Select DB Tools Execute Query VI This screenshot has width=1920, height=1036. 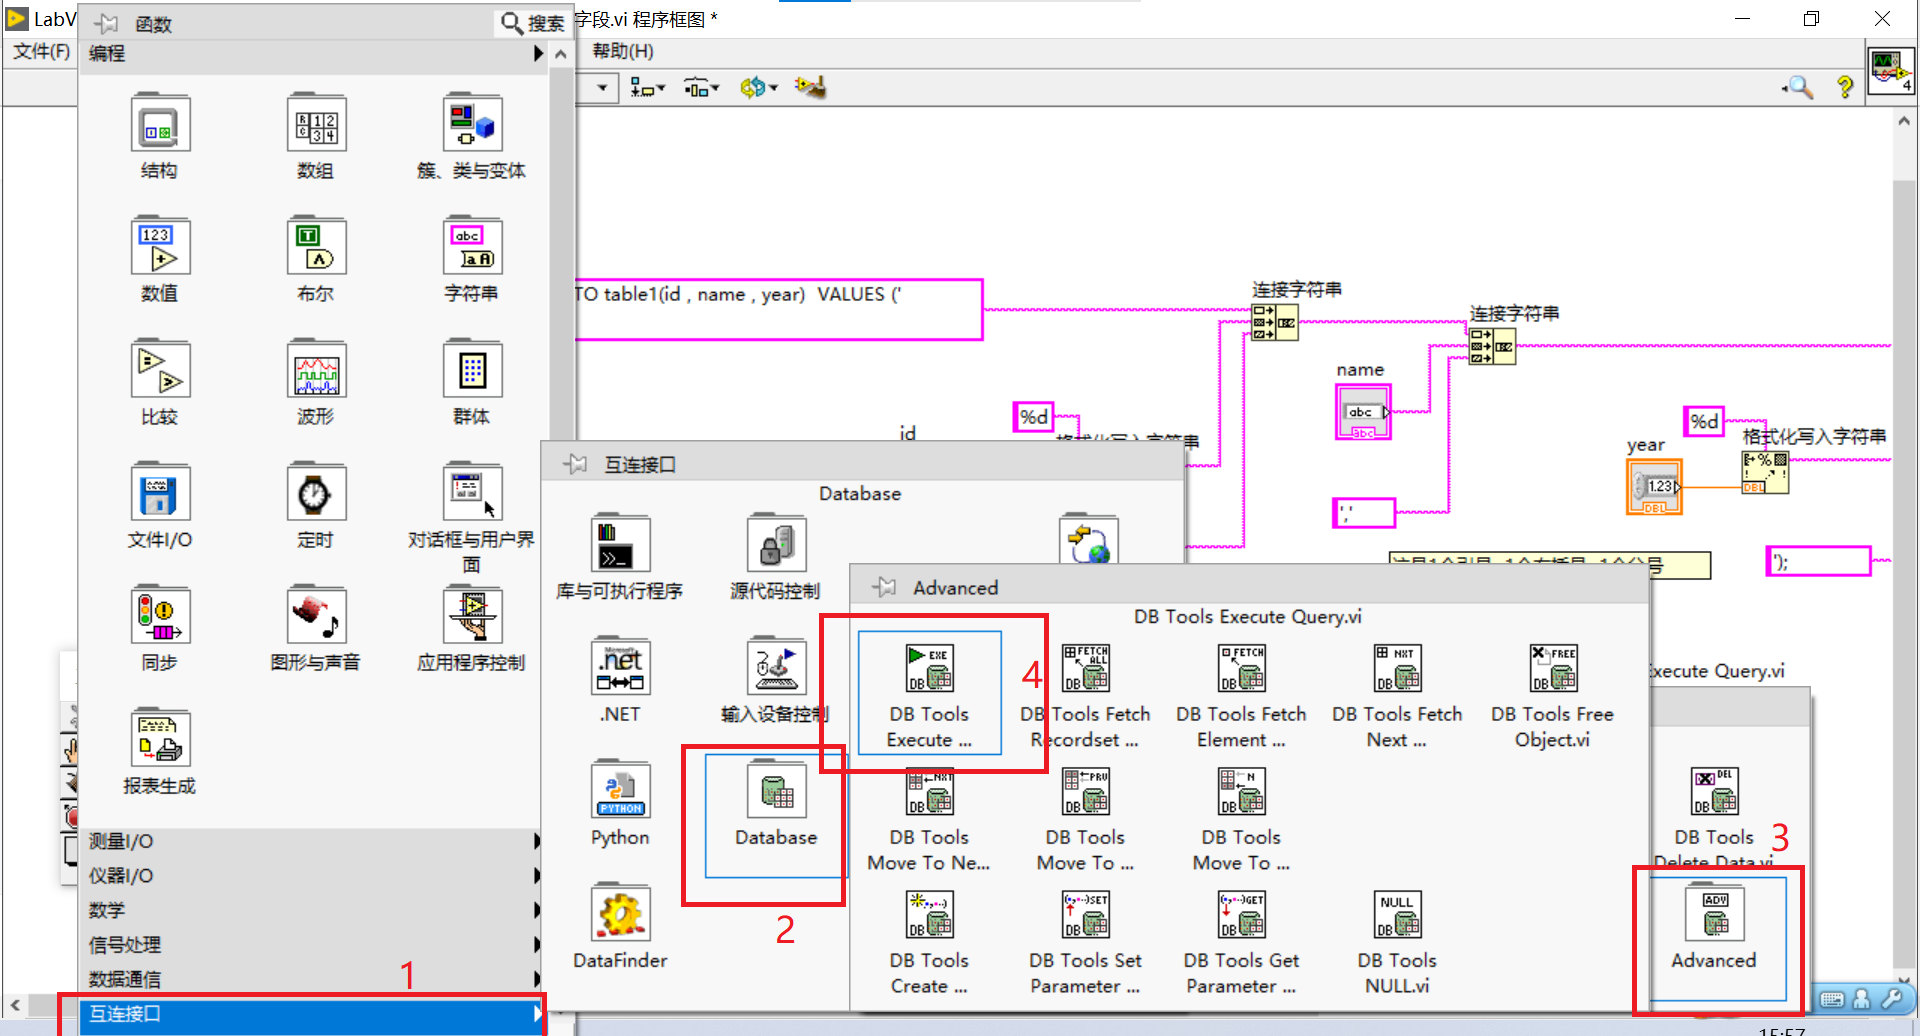tap(929, 668)
